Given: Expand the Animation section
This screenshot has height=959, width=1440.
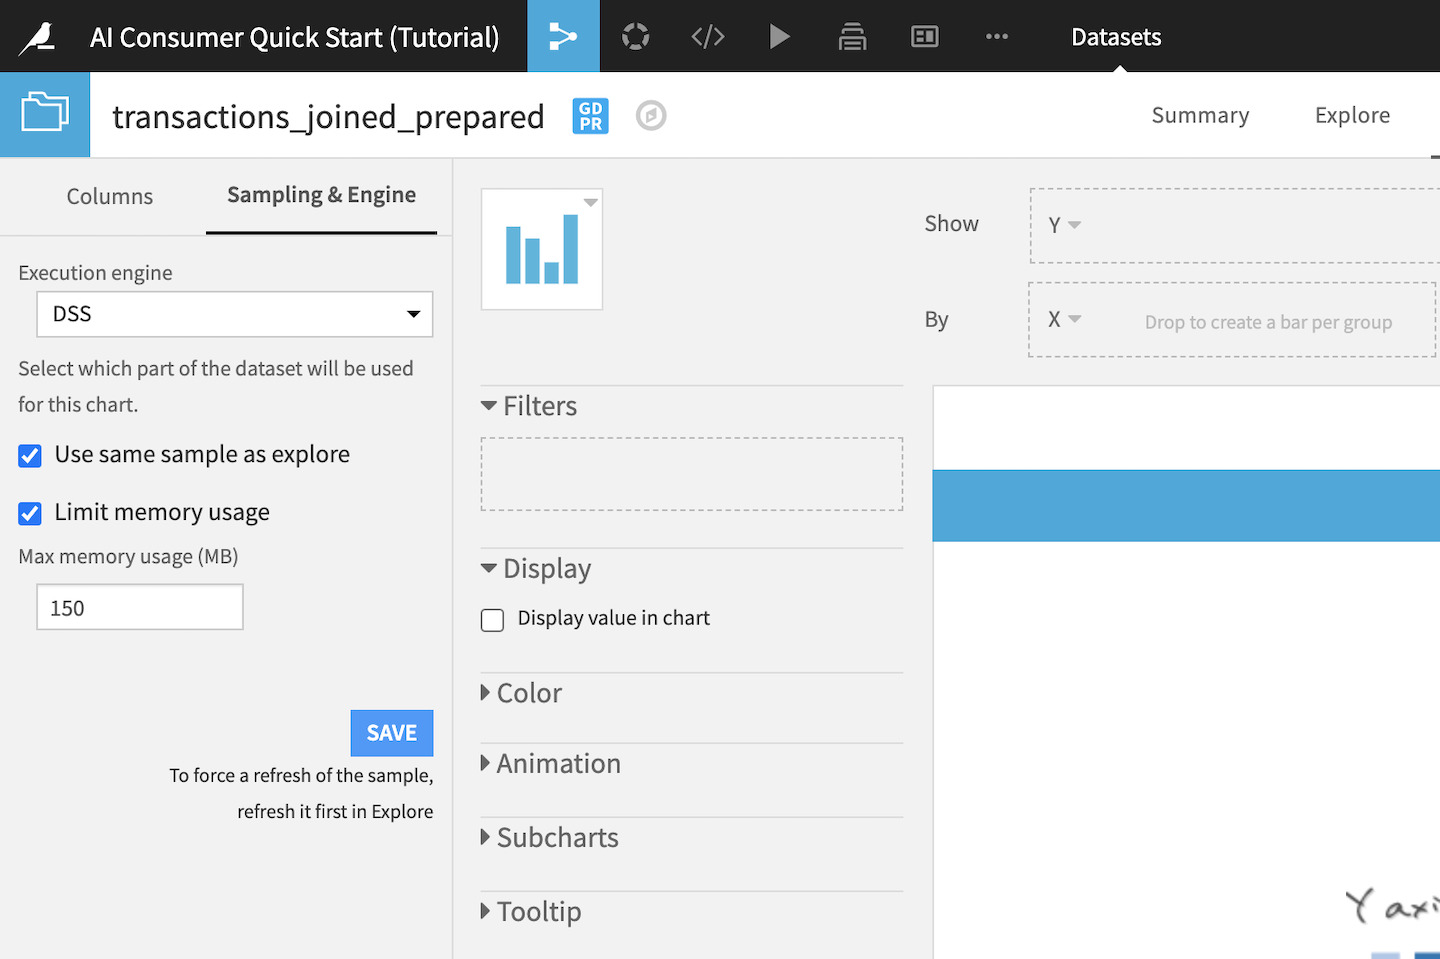Looking at the screenshot, I should click(551, 763).
